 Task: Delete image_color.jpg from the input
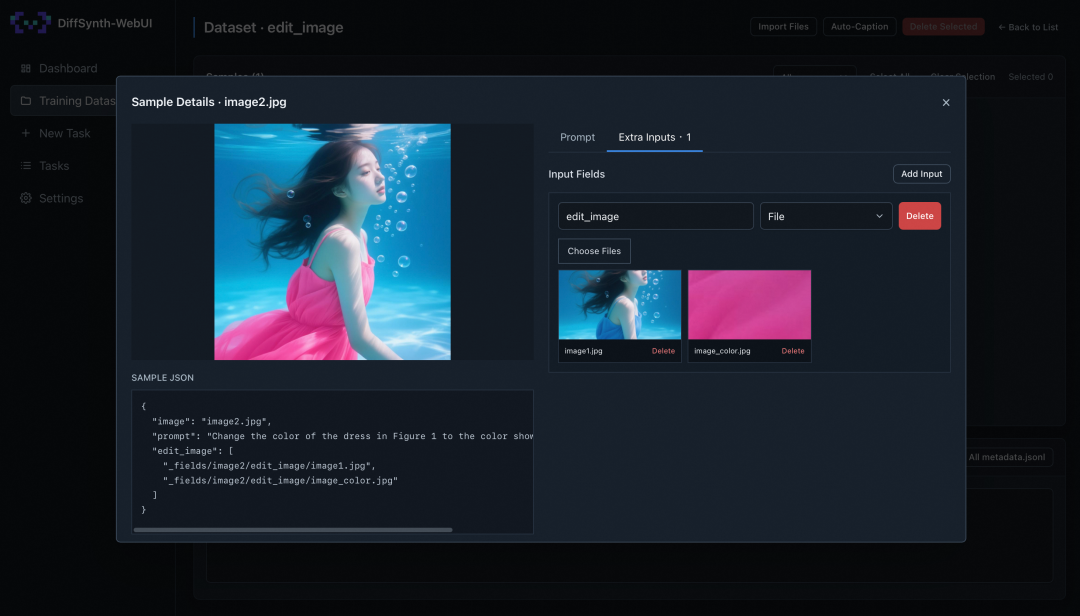[x=793, y=351]
